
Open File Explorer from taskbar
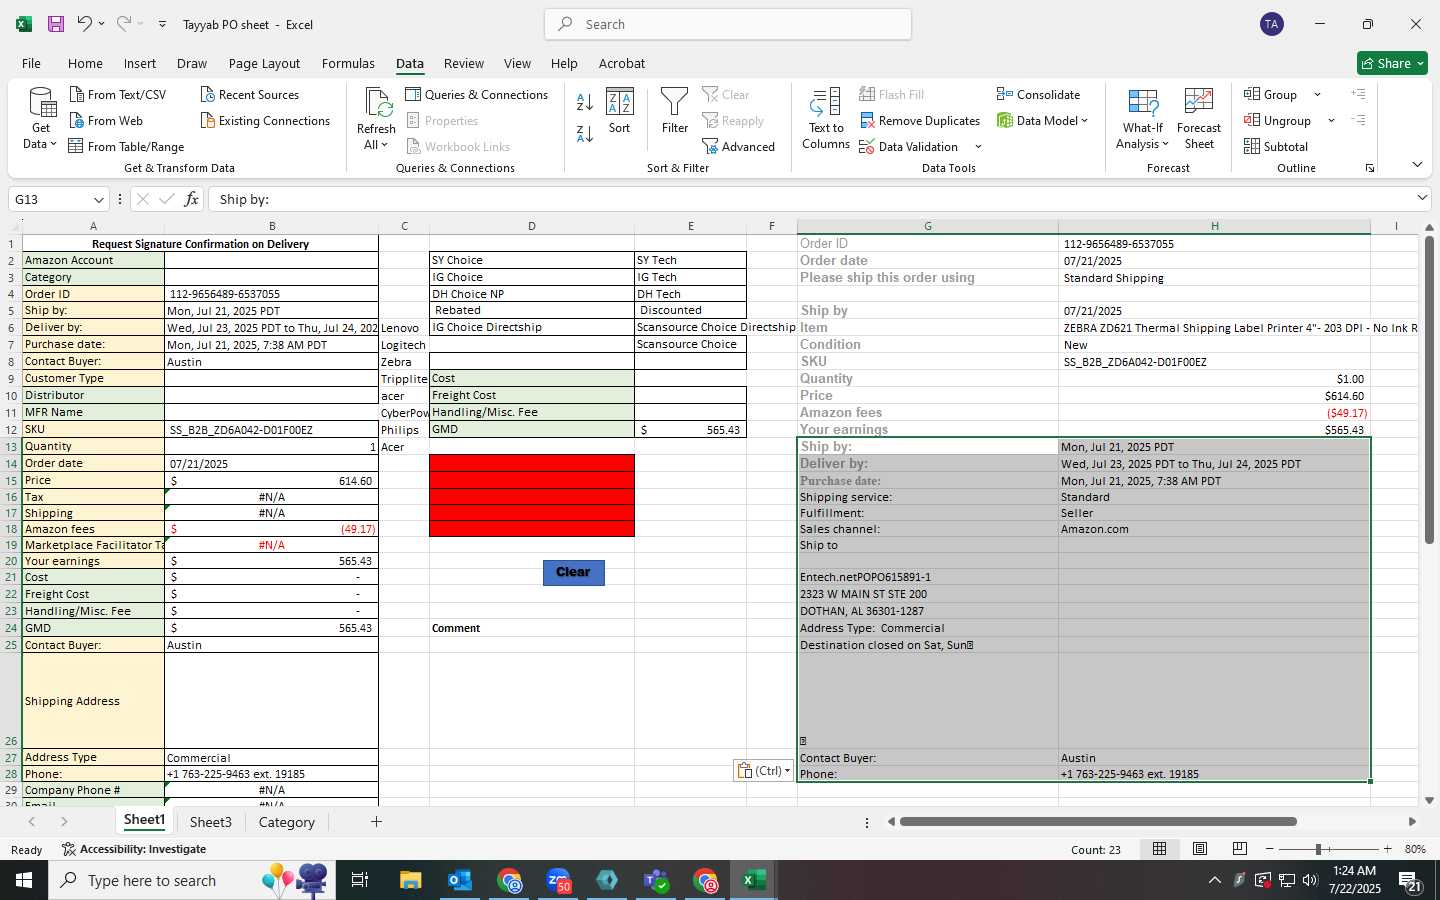(411, 880)
